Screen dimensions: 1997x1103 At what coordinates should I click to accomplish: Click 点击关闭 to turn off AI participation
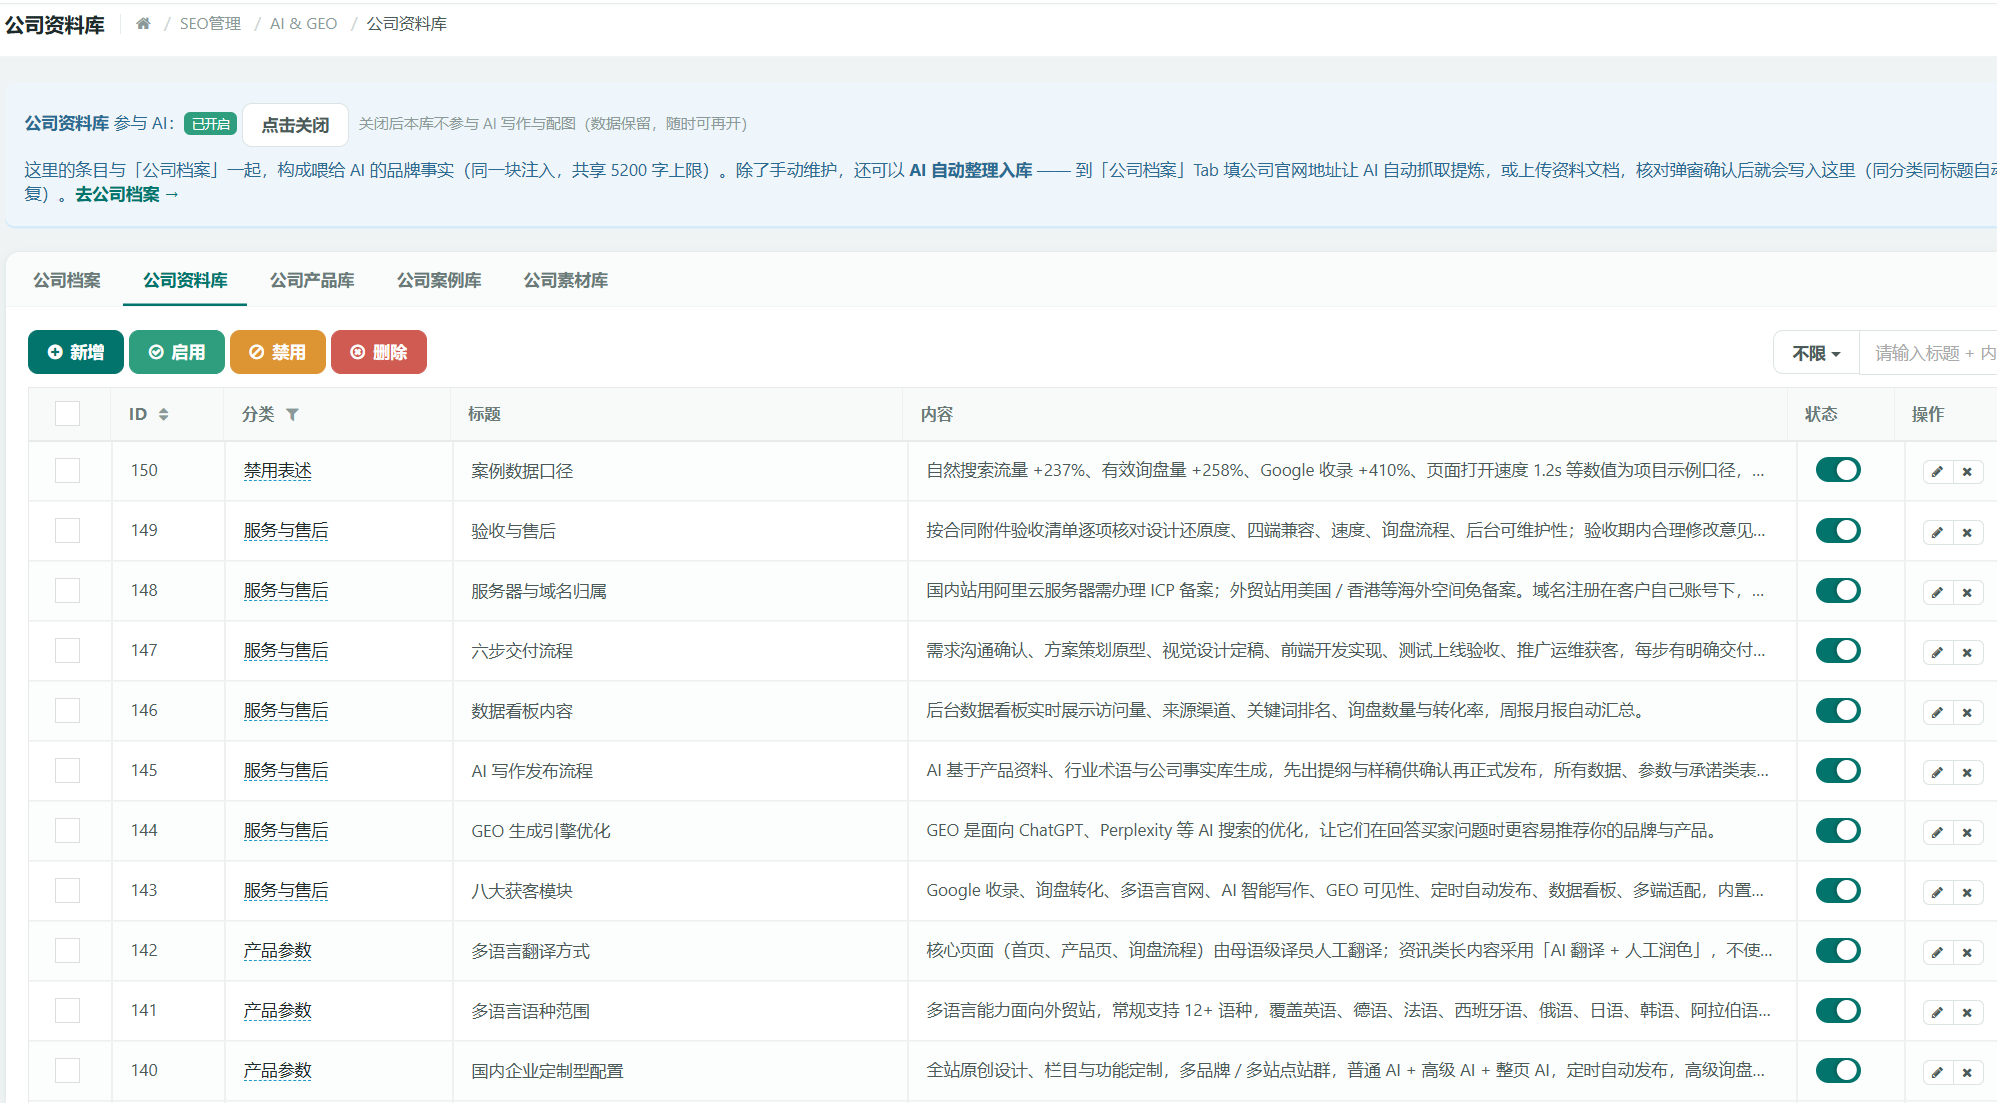(x=295, y=125)
